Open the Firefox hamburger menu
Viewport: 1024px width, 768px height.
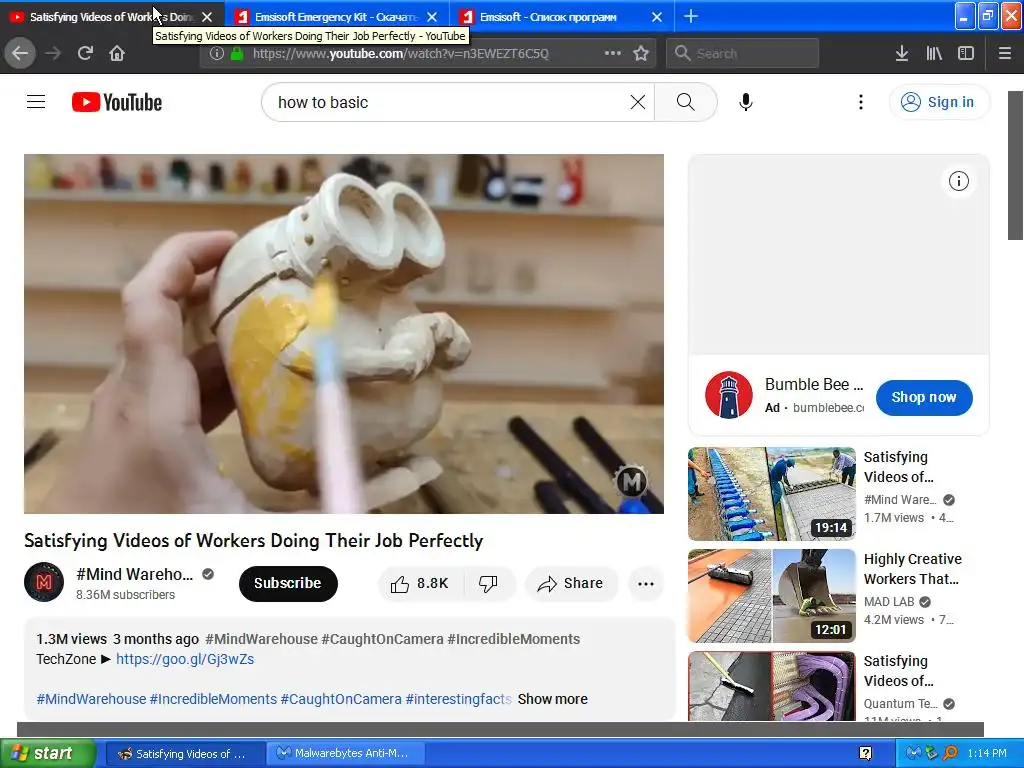pos(1005,54)
